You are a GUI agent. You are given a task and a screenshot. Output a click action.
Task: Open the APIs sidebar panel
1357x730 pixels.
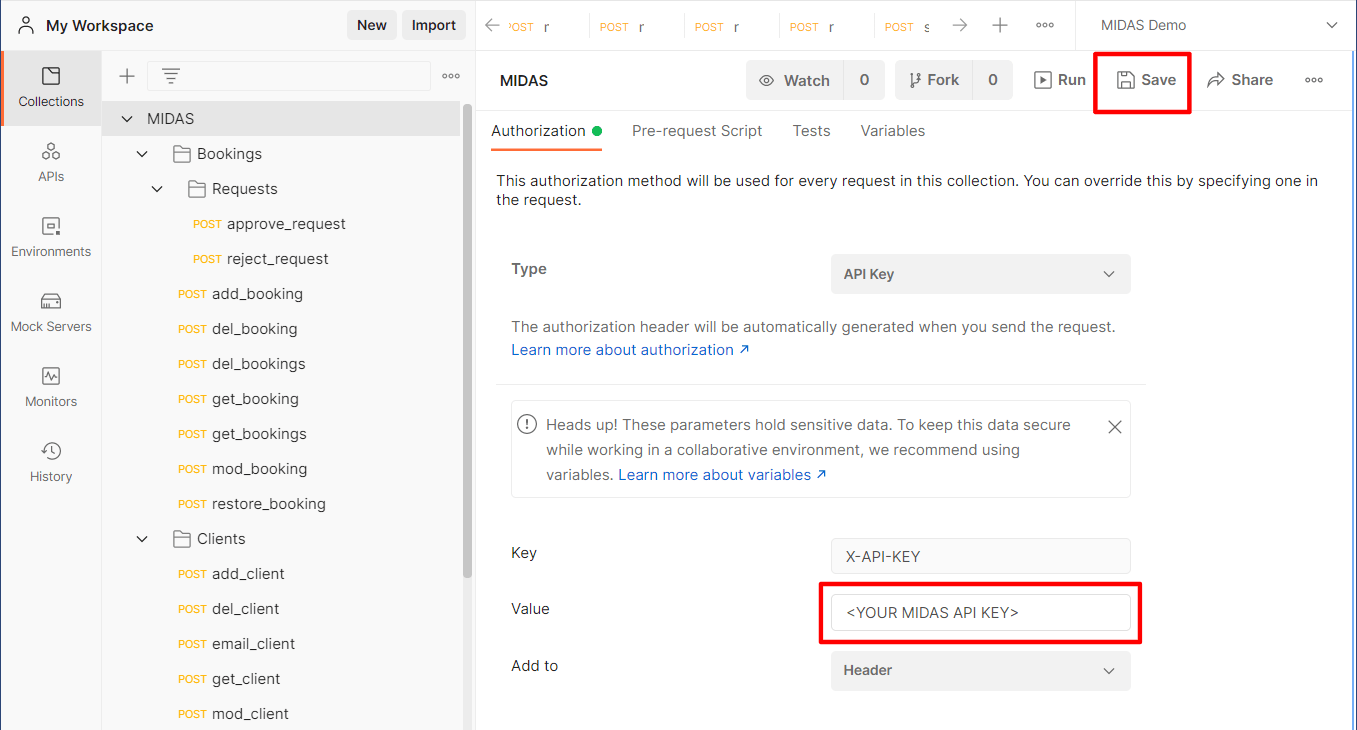[x=51, y=162]
